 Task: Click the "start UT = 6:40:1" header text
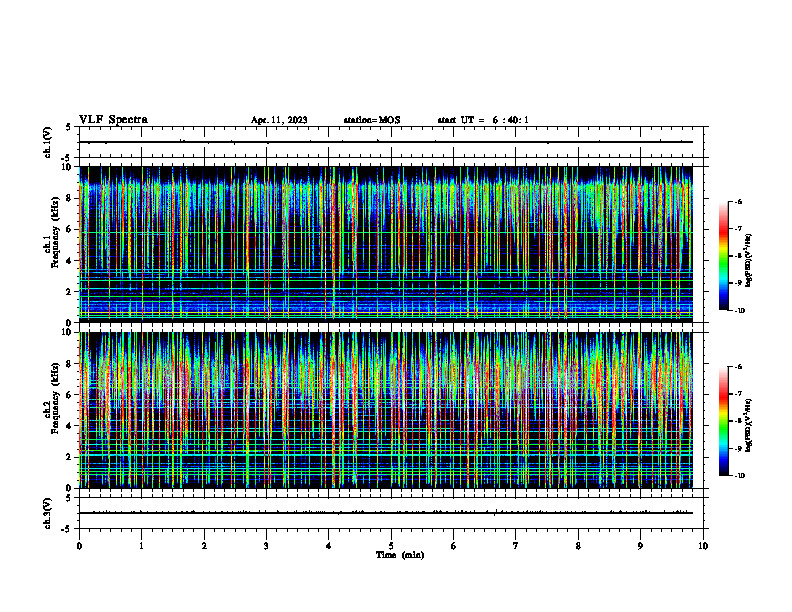(x=483, y=120)
